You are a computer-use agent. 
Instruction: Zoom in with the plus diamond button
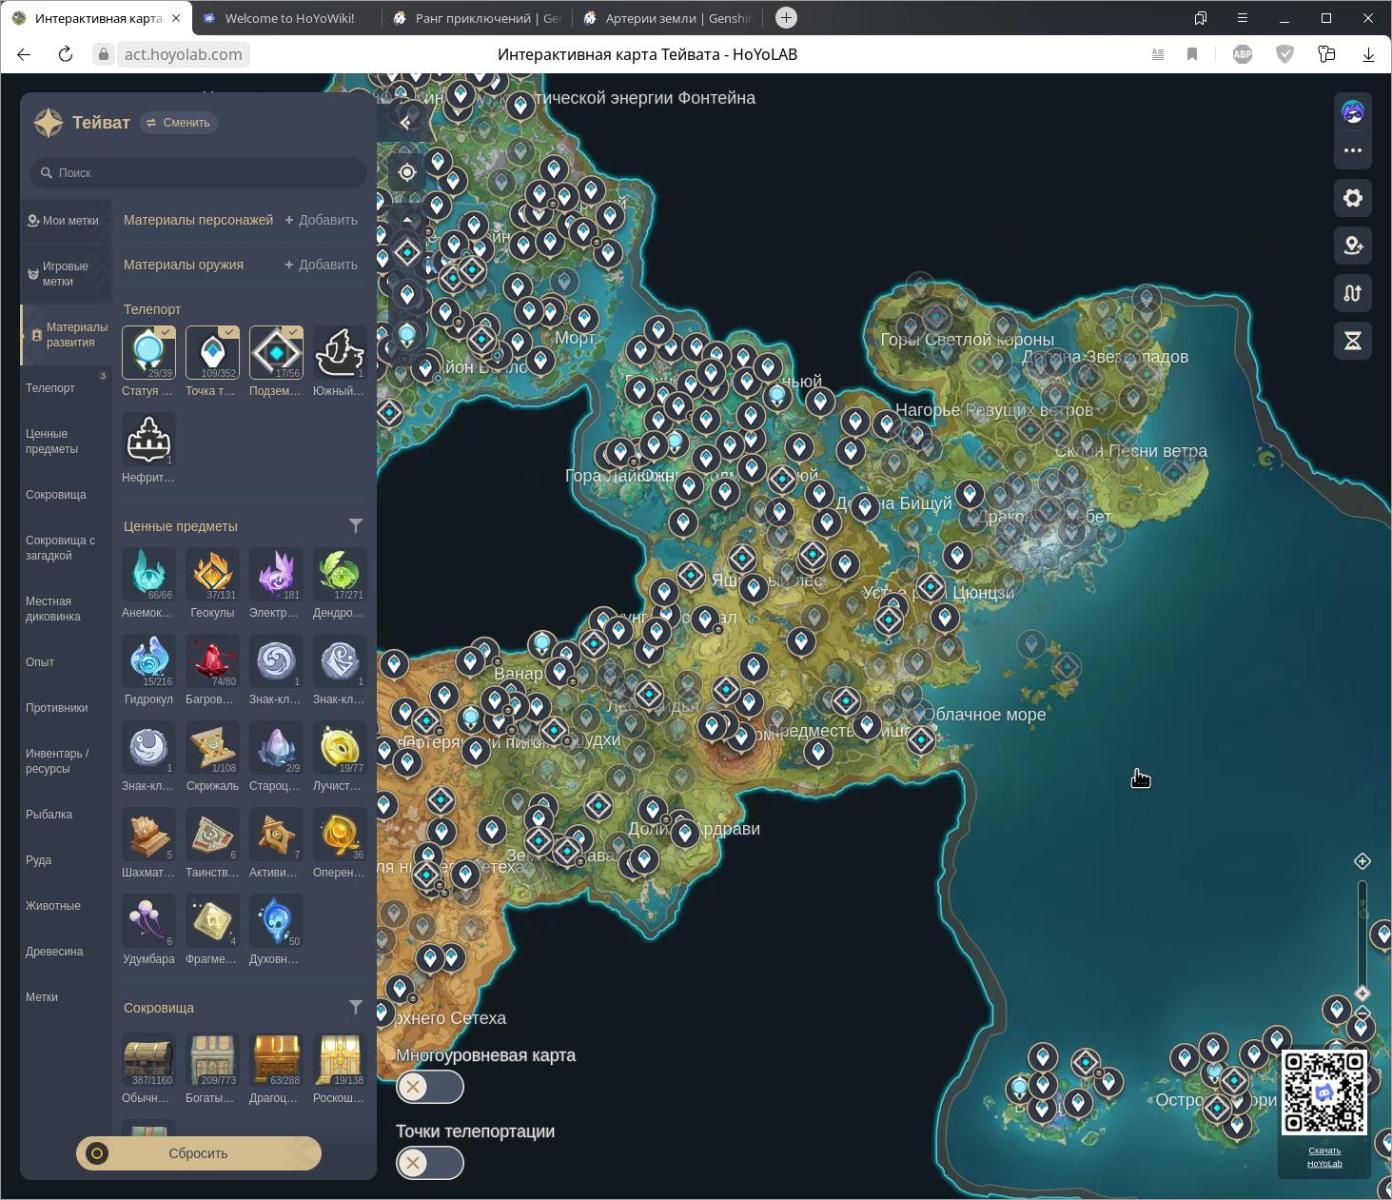point(1362,861)
